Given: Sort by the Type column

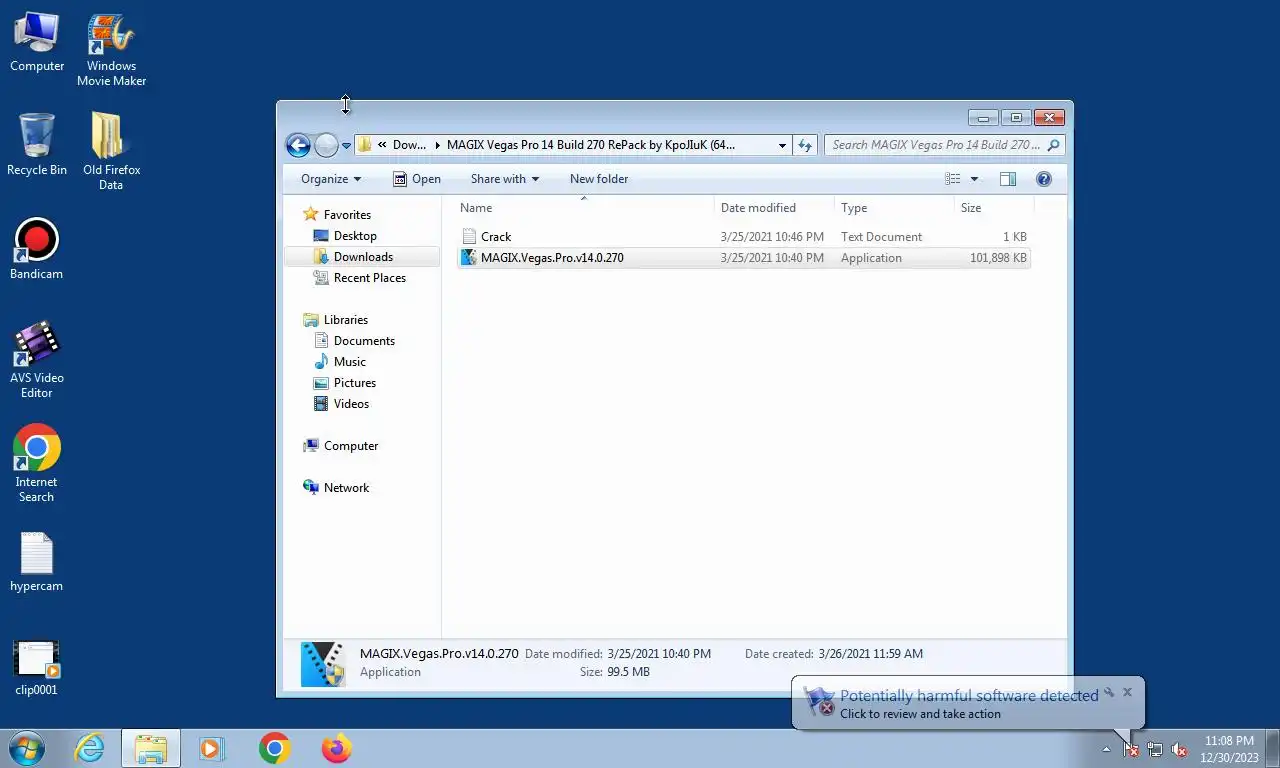Looking at the screenshot, I should 894,208.
